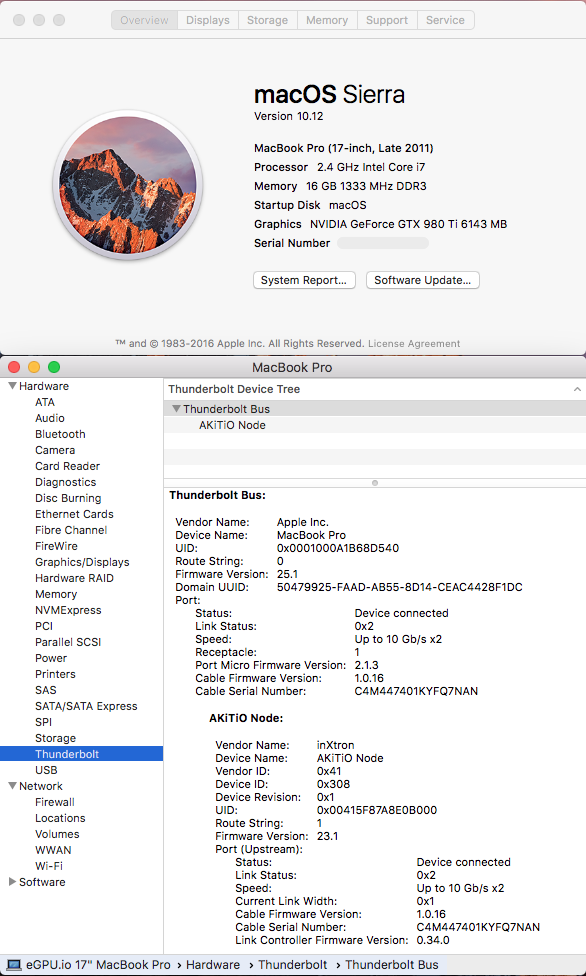The image size is (586, 976).
Task: Select Graphics/Displays in the sidebar
Action: [x=82, y=562]
